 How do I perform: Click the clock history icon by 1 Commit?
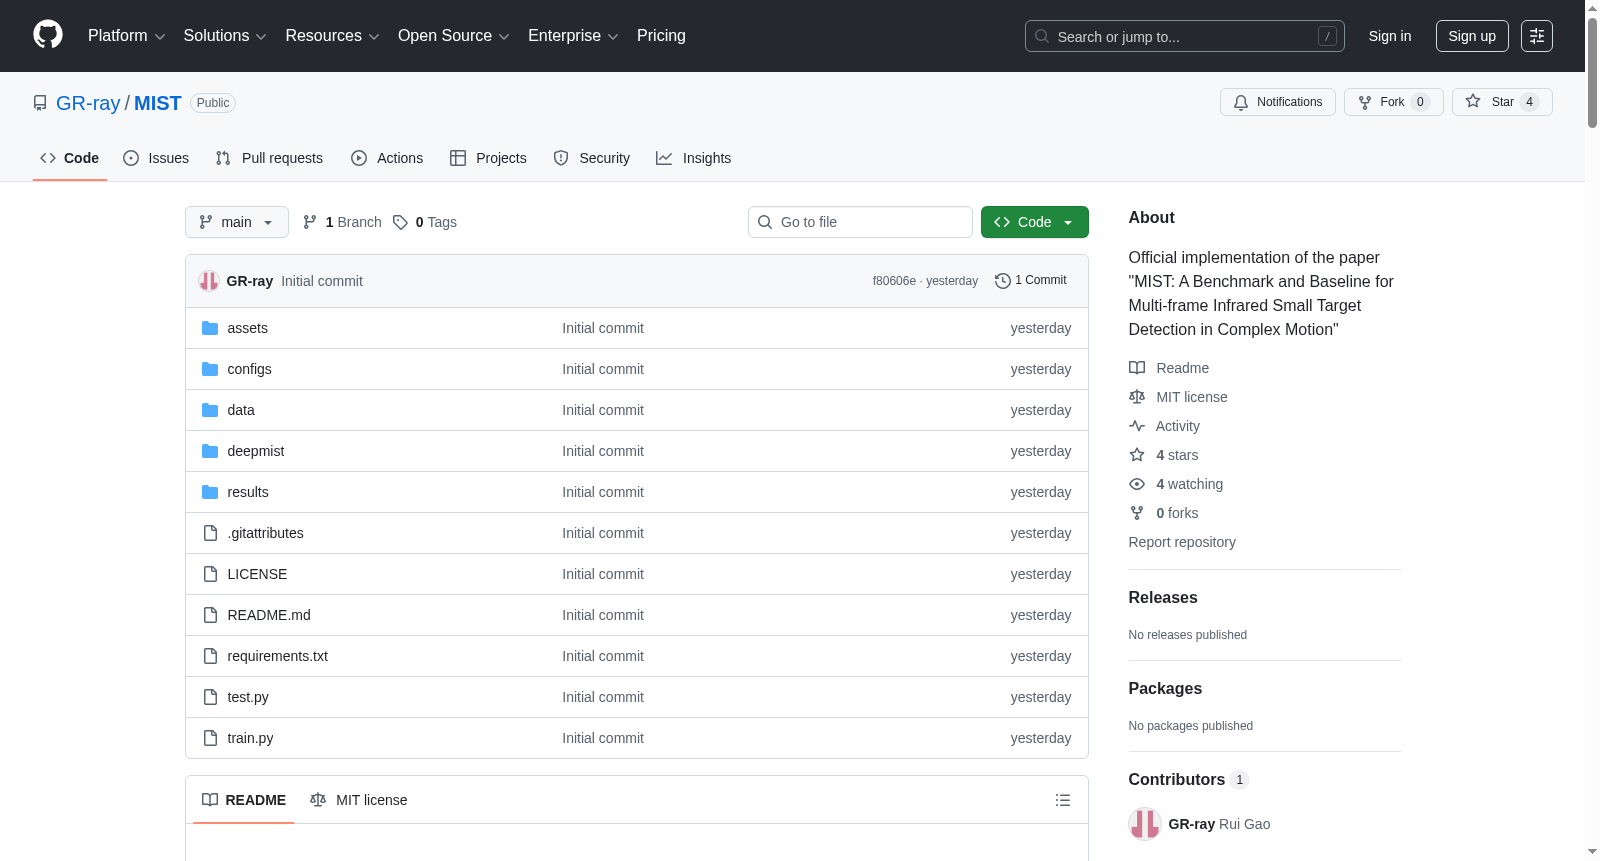1002,281
